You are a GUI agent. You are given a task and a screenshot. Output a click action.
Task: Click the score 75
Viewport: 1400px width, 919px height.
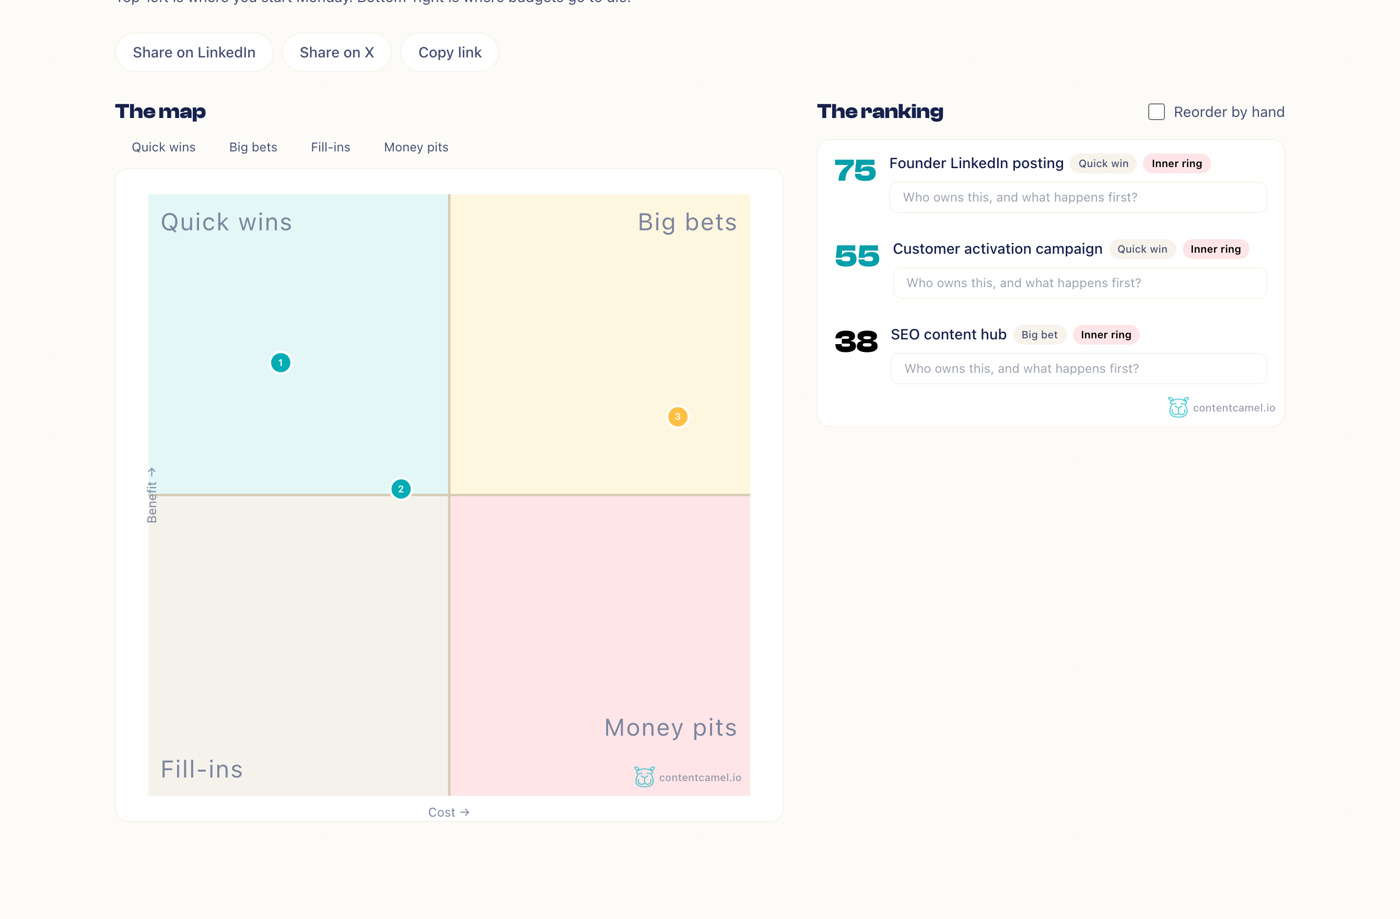[855, 171]
